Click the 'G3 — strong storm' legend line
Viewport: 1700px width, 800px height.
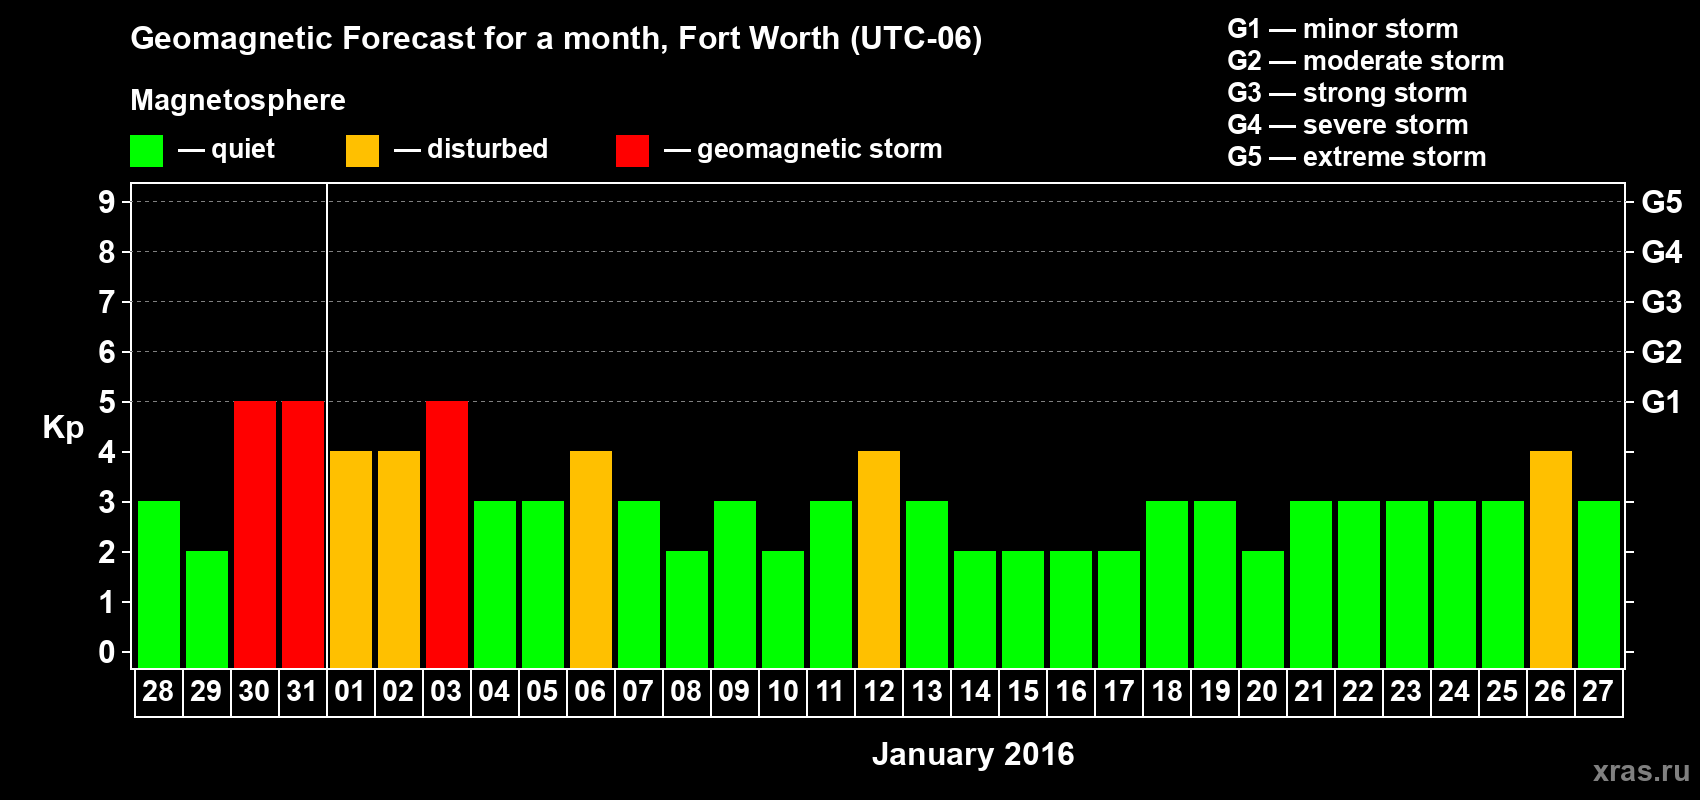pyautogui.click(x=1347, y=93)
